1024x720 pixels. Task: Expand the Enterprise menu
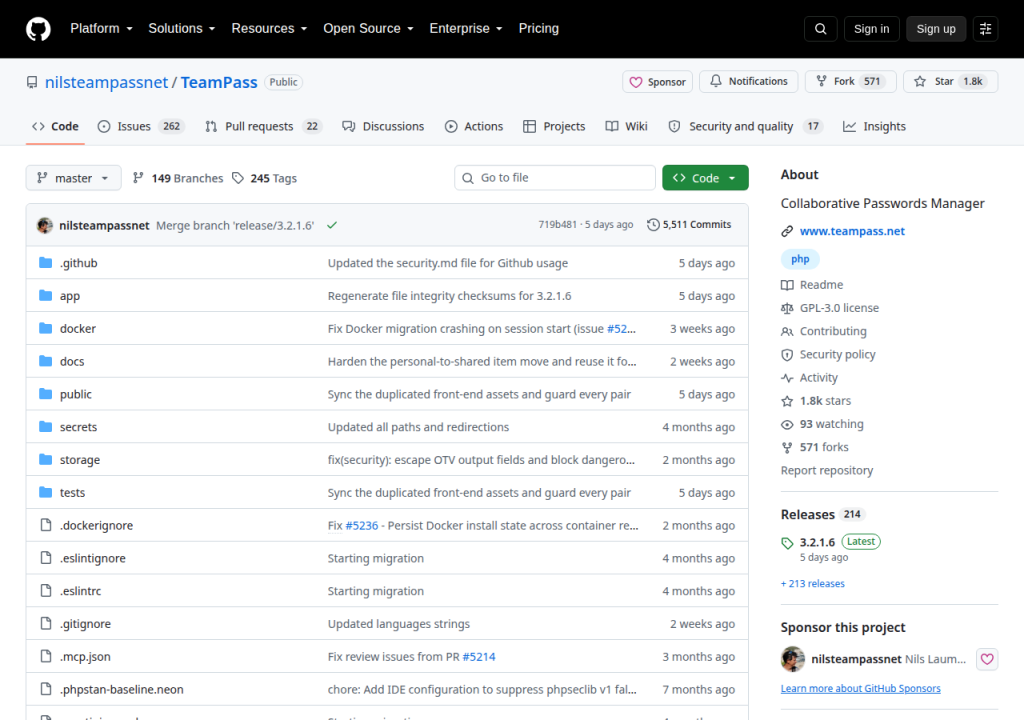466,29
